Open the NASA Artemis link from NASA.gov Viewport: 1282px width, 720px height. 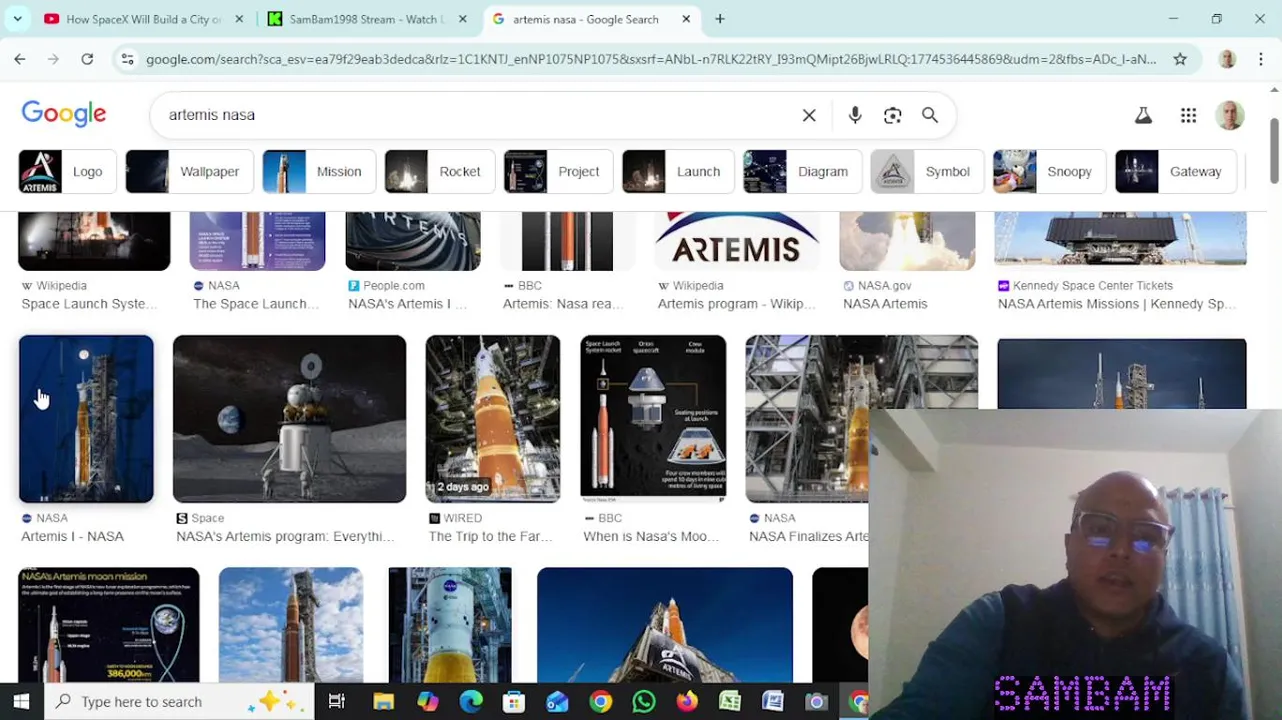(x=885, y=304)
